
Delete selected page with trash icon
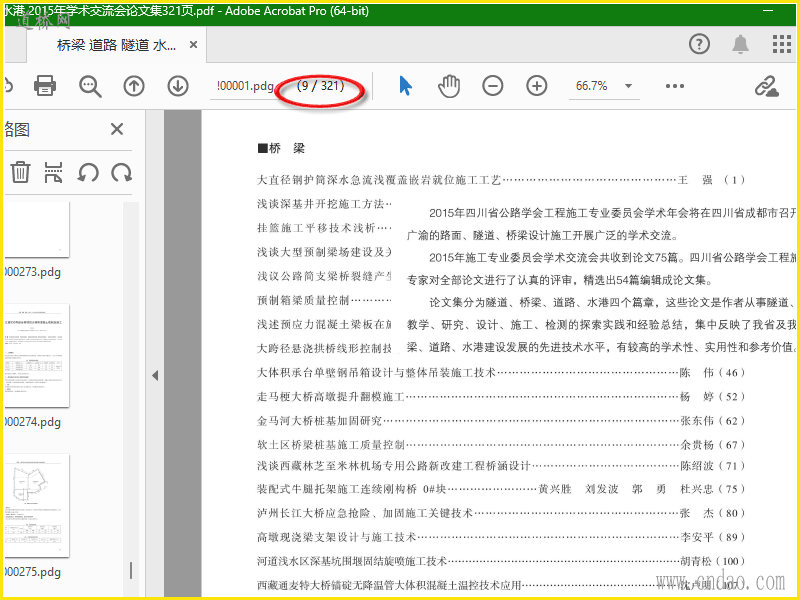click(20, 172)
